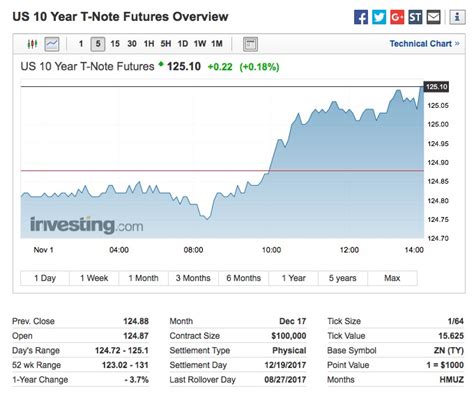The image size is (474, 400).
Task: Open the Technical Chart link
Action: coord(424,44)
